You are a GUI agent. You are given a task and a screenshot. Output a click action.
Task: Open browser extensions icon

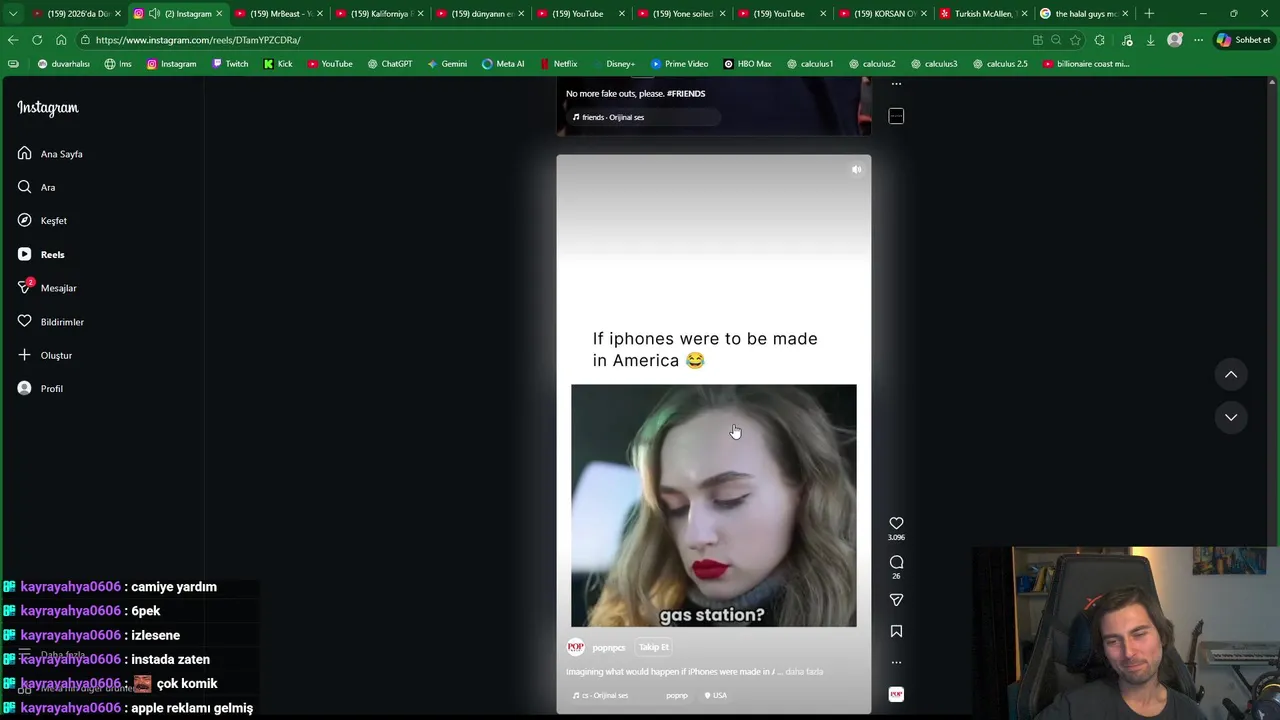[1100, 40]
